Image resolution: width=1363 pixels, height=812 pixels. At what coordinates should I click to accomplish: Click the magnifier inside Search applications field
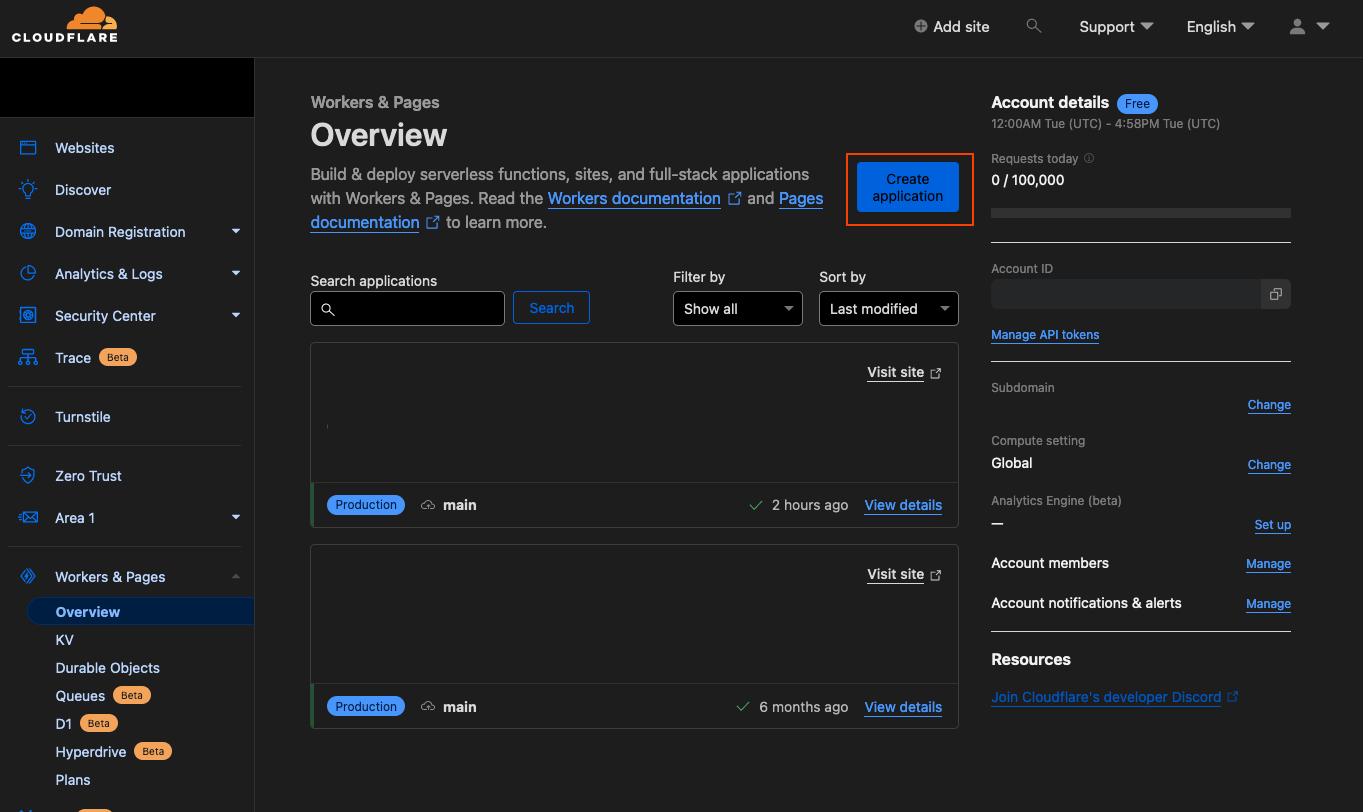coord(327,309)
